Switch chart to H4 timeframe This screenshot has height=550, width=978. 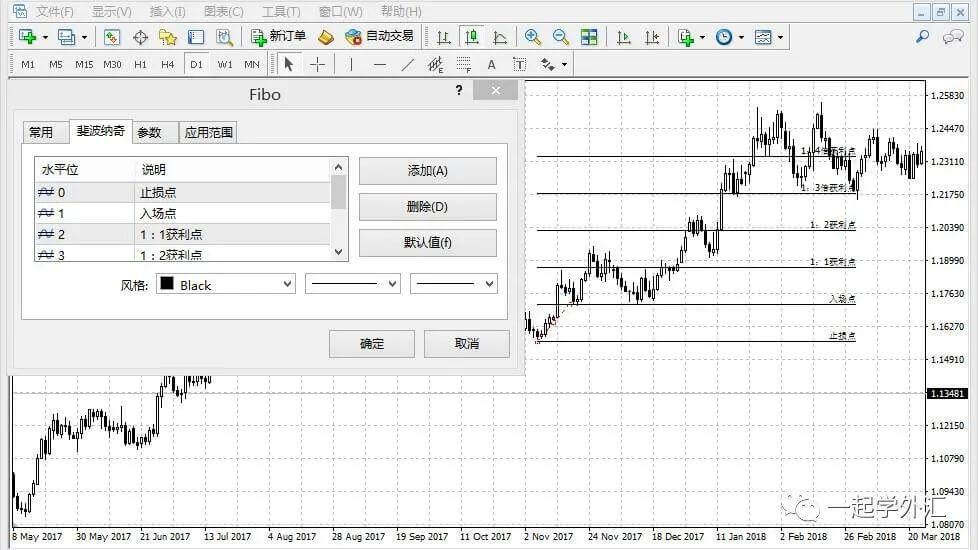click(x=167, y=64)
